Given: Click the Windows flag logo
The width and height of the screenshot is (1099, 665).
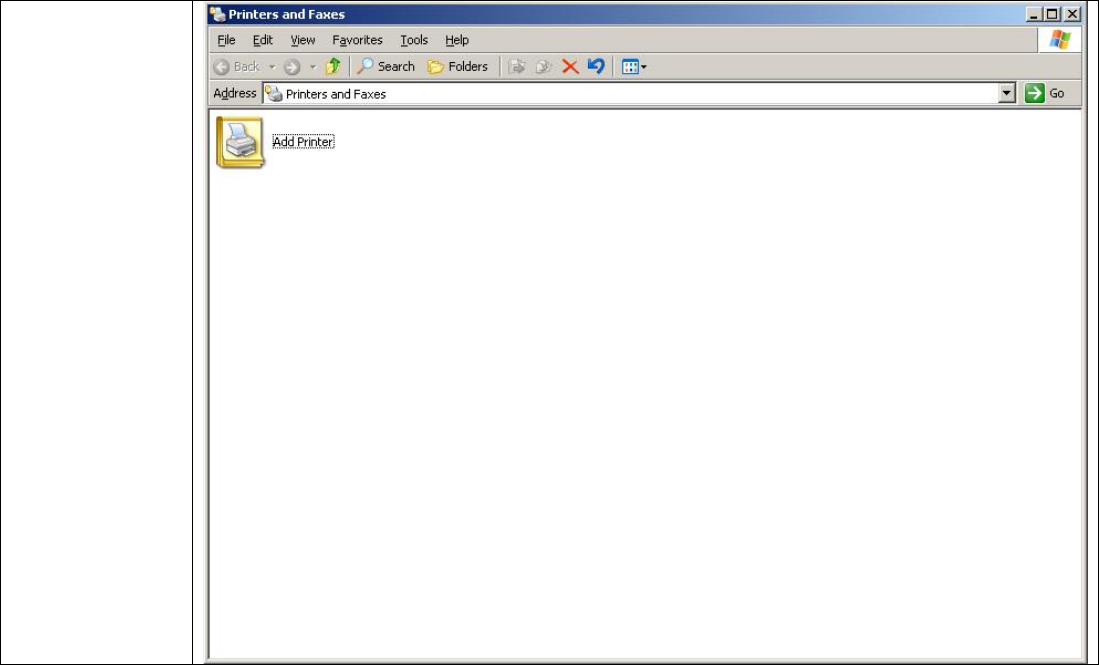Looking at the screenshot, I should (x=1060, y=40).
